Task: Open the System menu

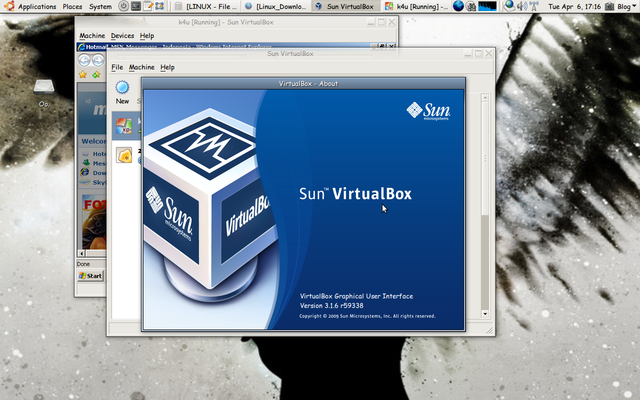Action: (100, 6)
